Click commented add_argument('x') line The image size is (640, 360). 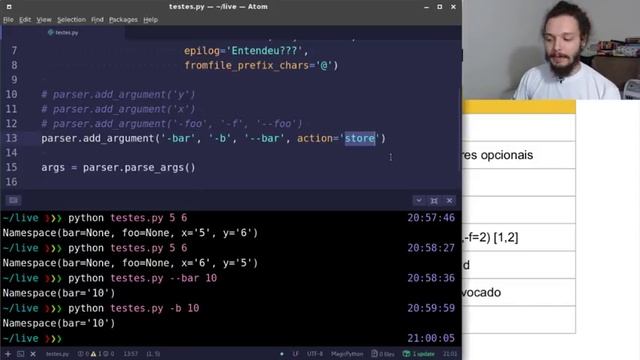point(118,109)
